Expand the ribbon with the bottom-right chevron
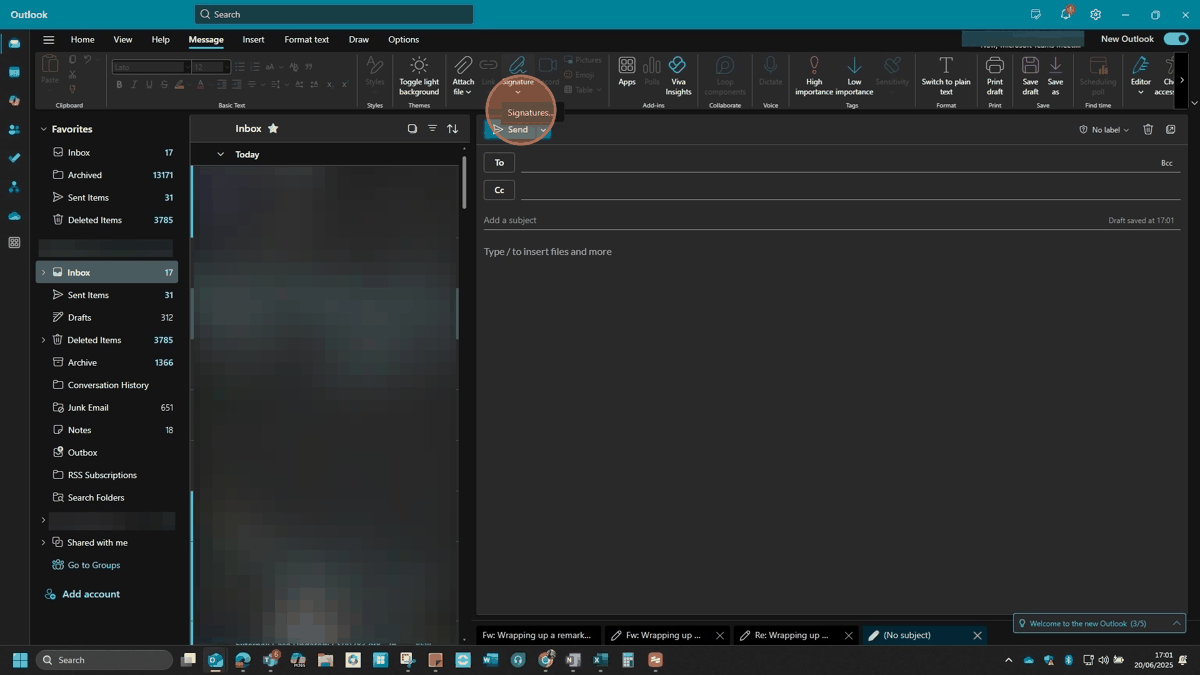This screenshot has width=1200, height=675. click(x=1194, y=102)
